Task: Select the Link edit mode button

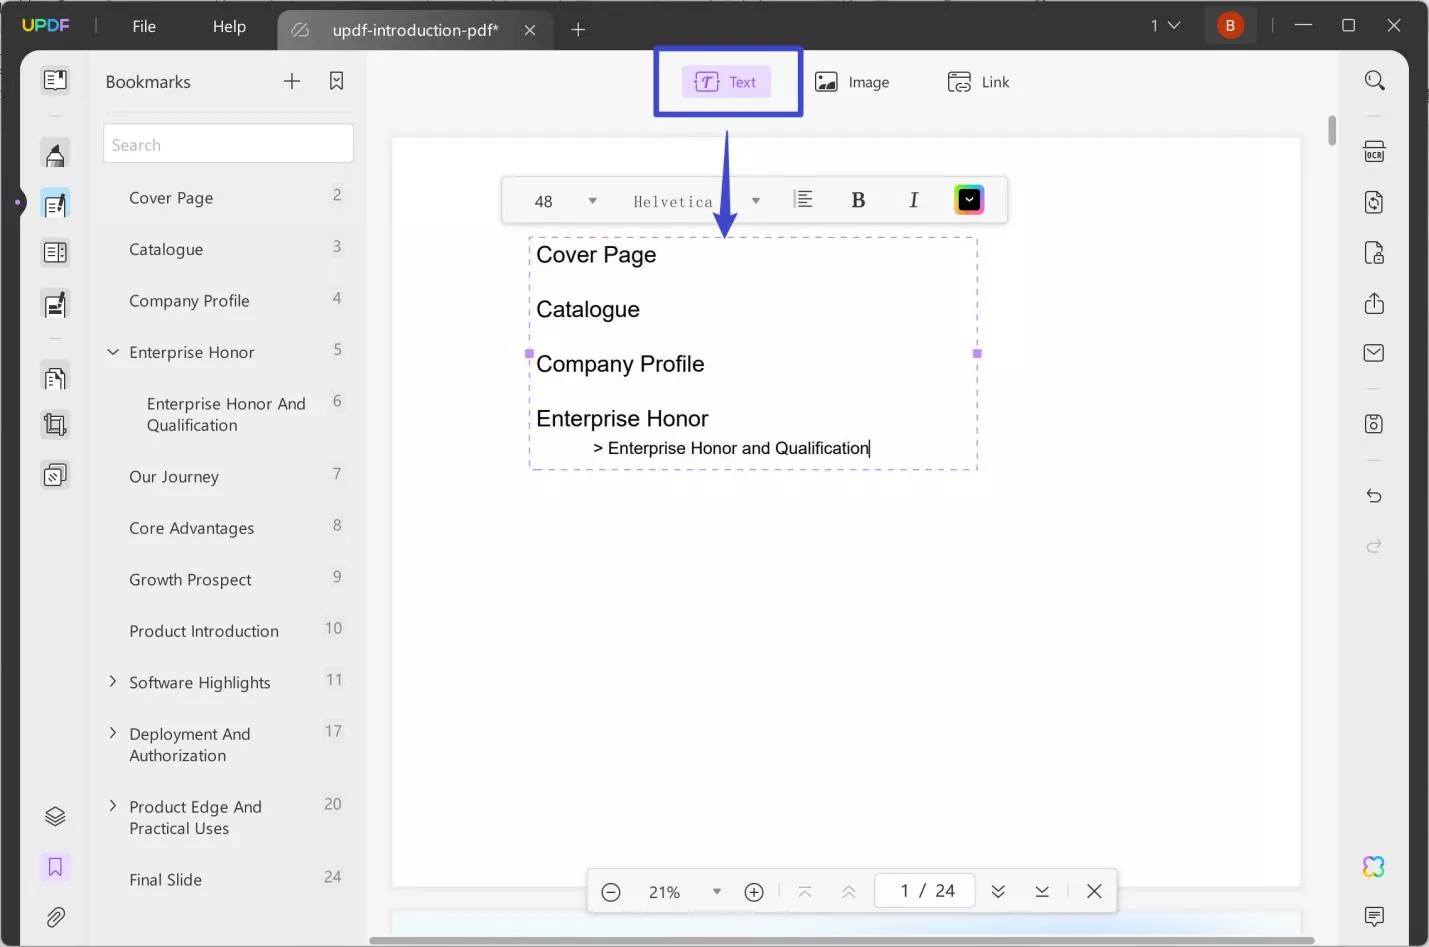Action: tap(978, 82)
